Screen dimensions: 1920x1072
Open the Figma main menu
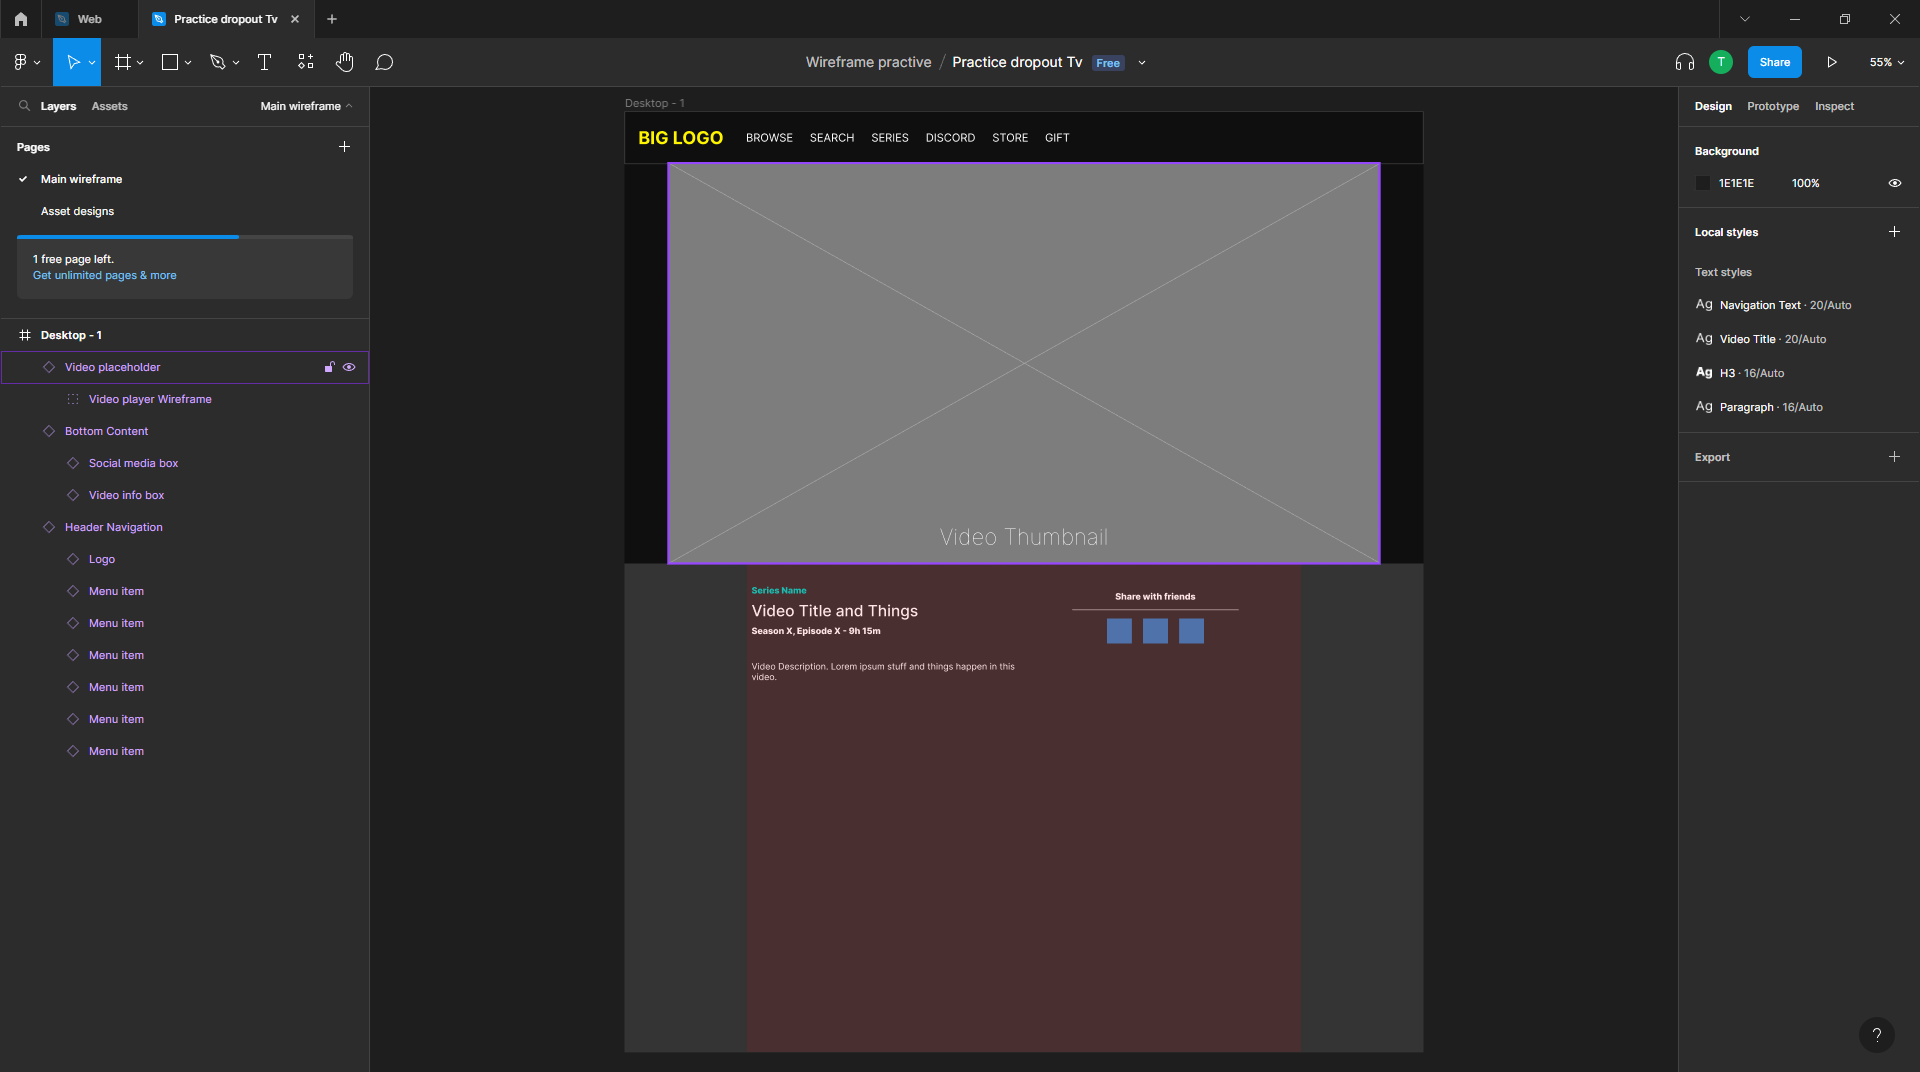tap(21, 62)
